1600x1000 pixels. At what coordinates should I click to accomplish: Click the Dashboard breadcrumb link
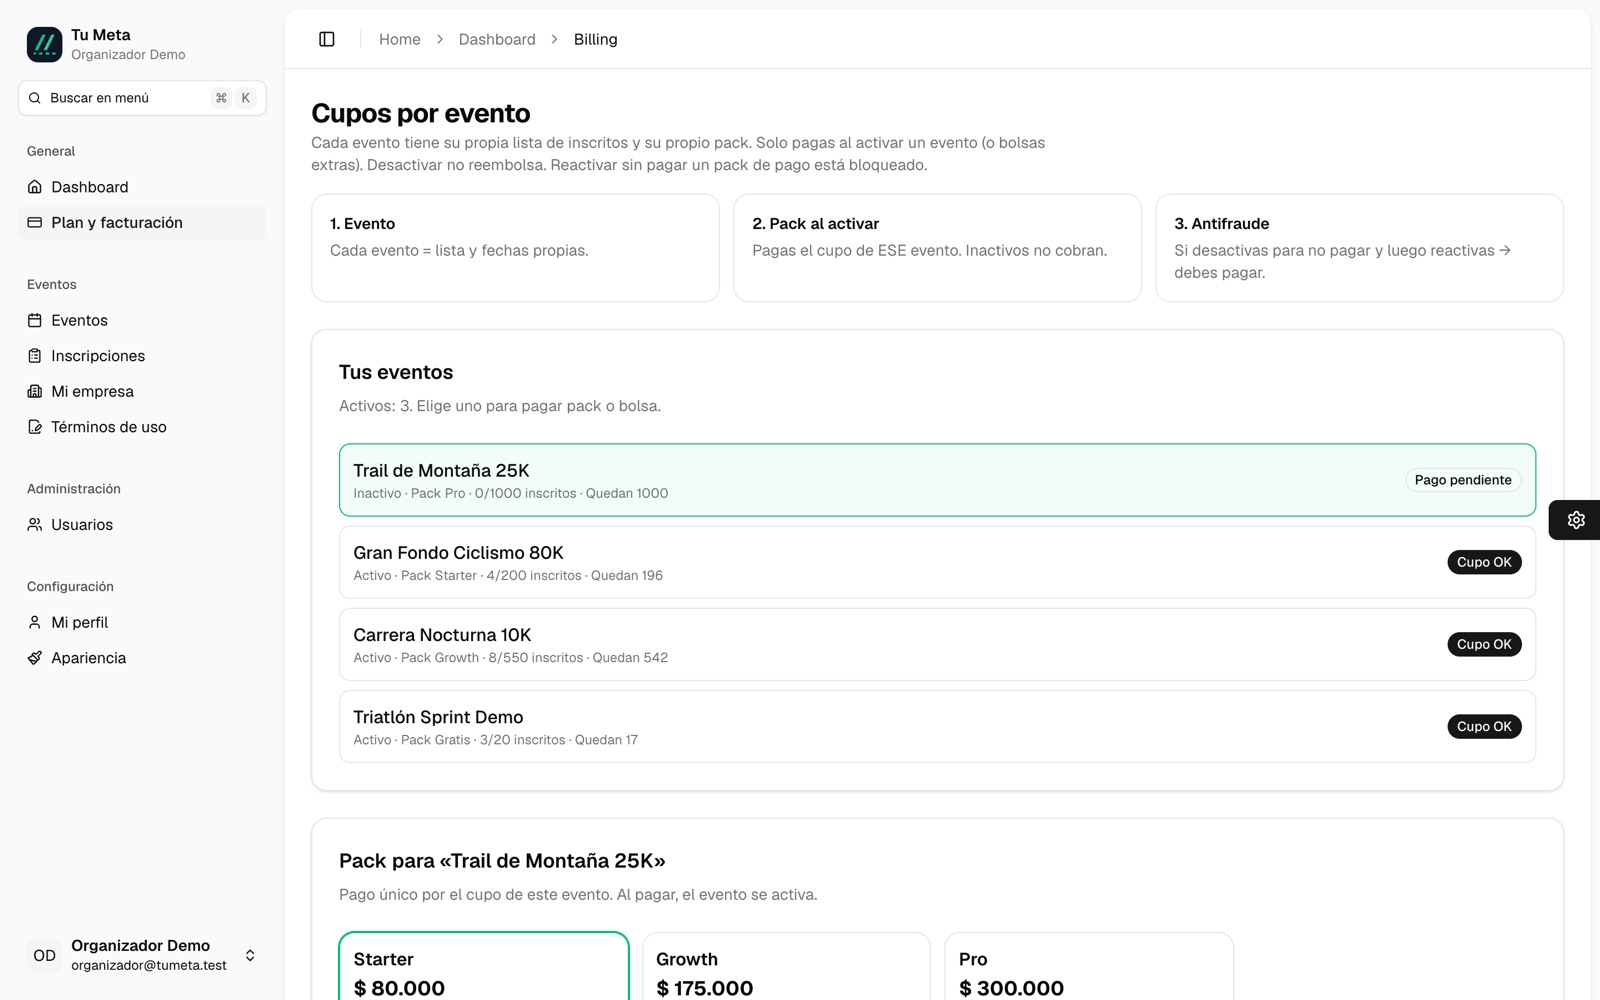tap(497, 39)
